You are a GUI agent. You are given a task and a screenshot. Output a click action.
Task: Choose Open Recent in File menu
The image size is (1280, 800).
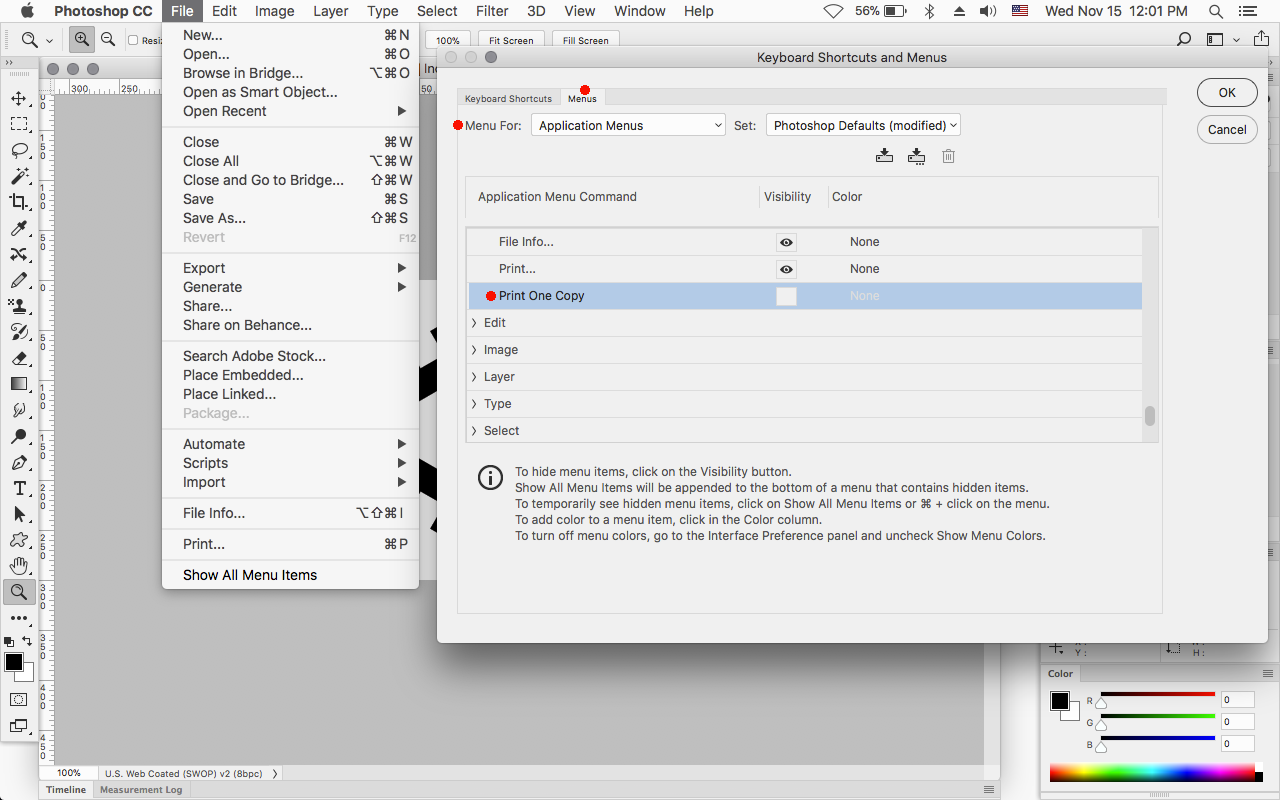pos(290,111)
